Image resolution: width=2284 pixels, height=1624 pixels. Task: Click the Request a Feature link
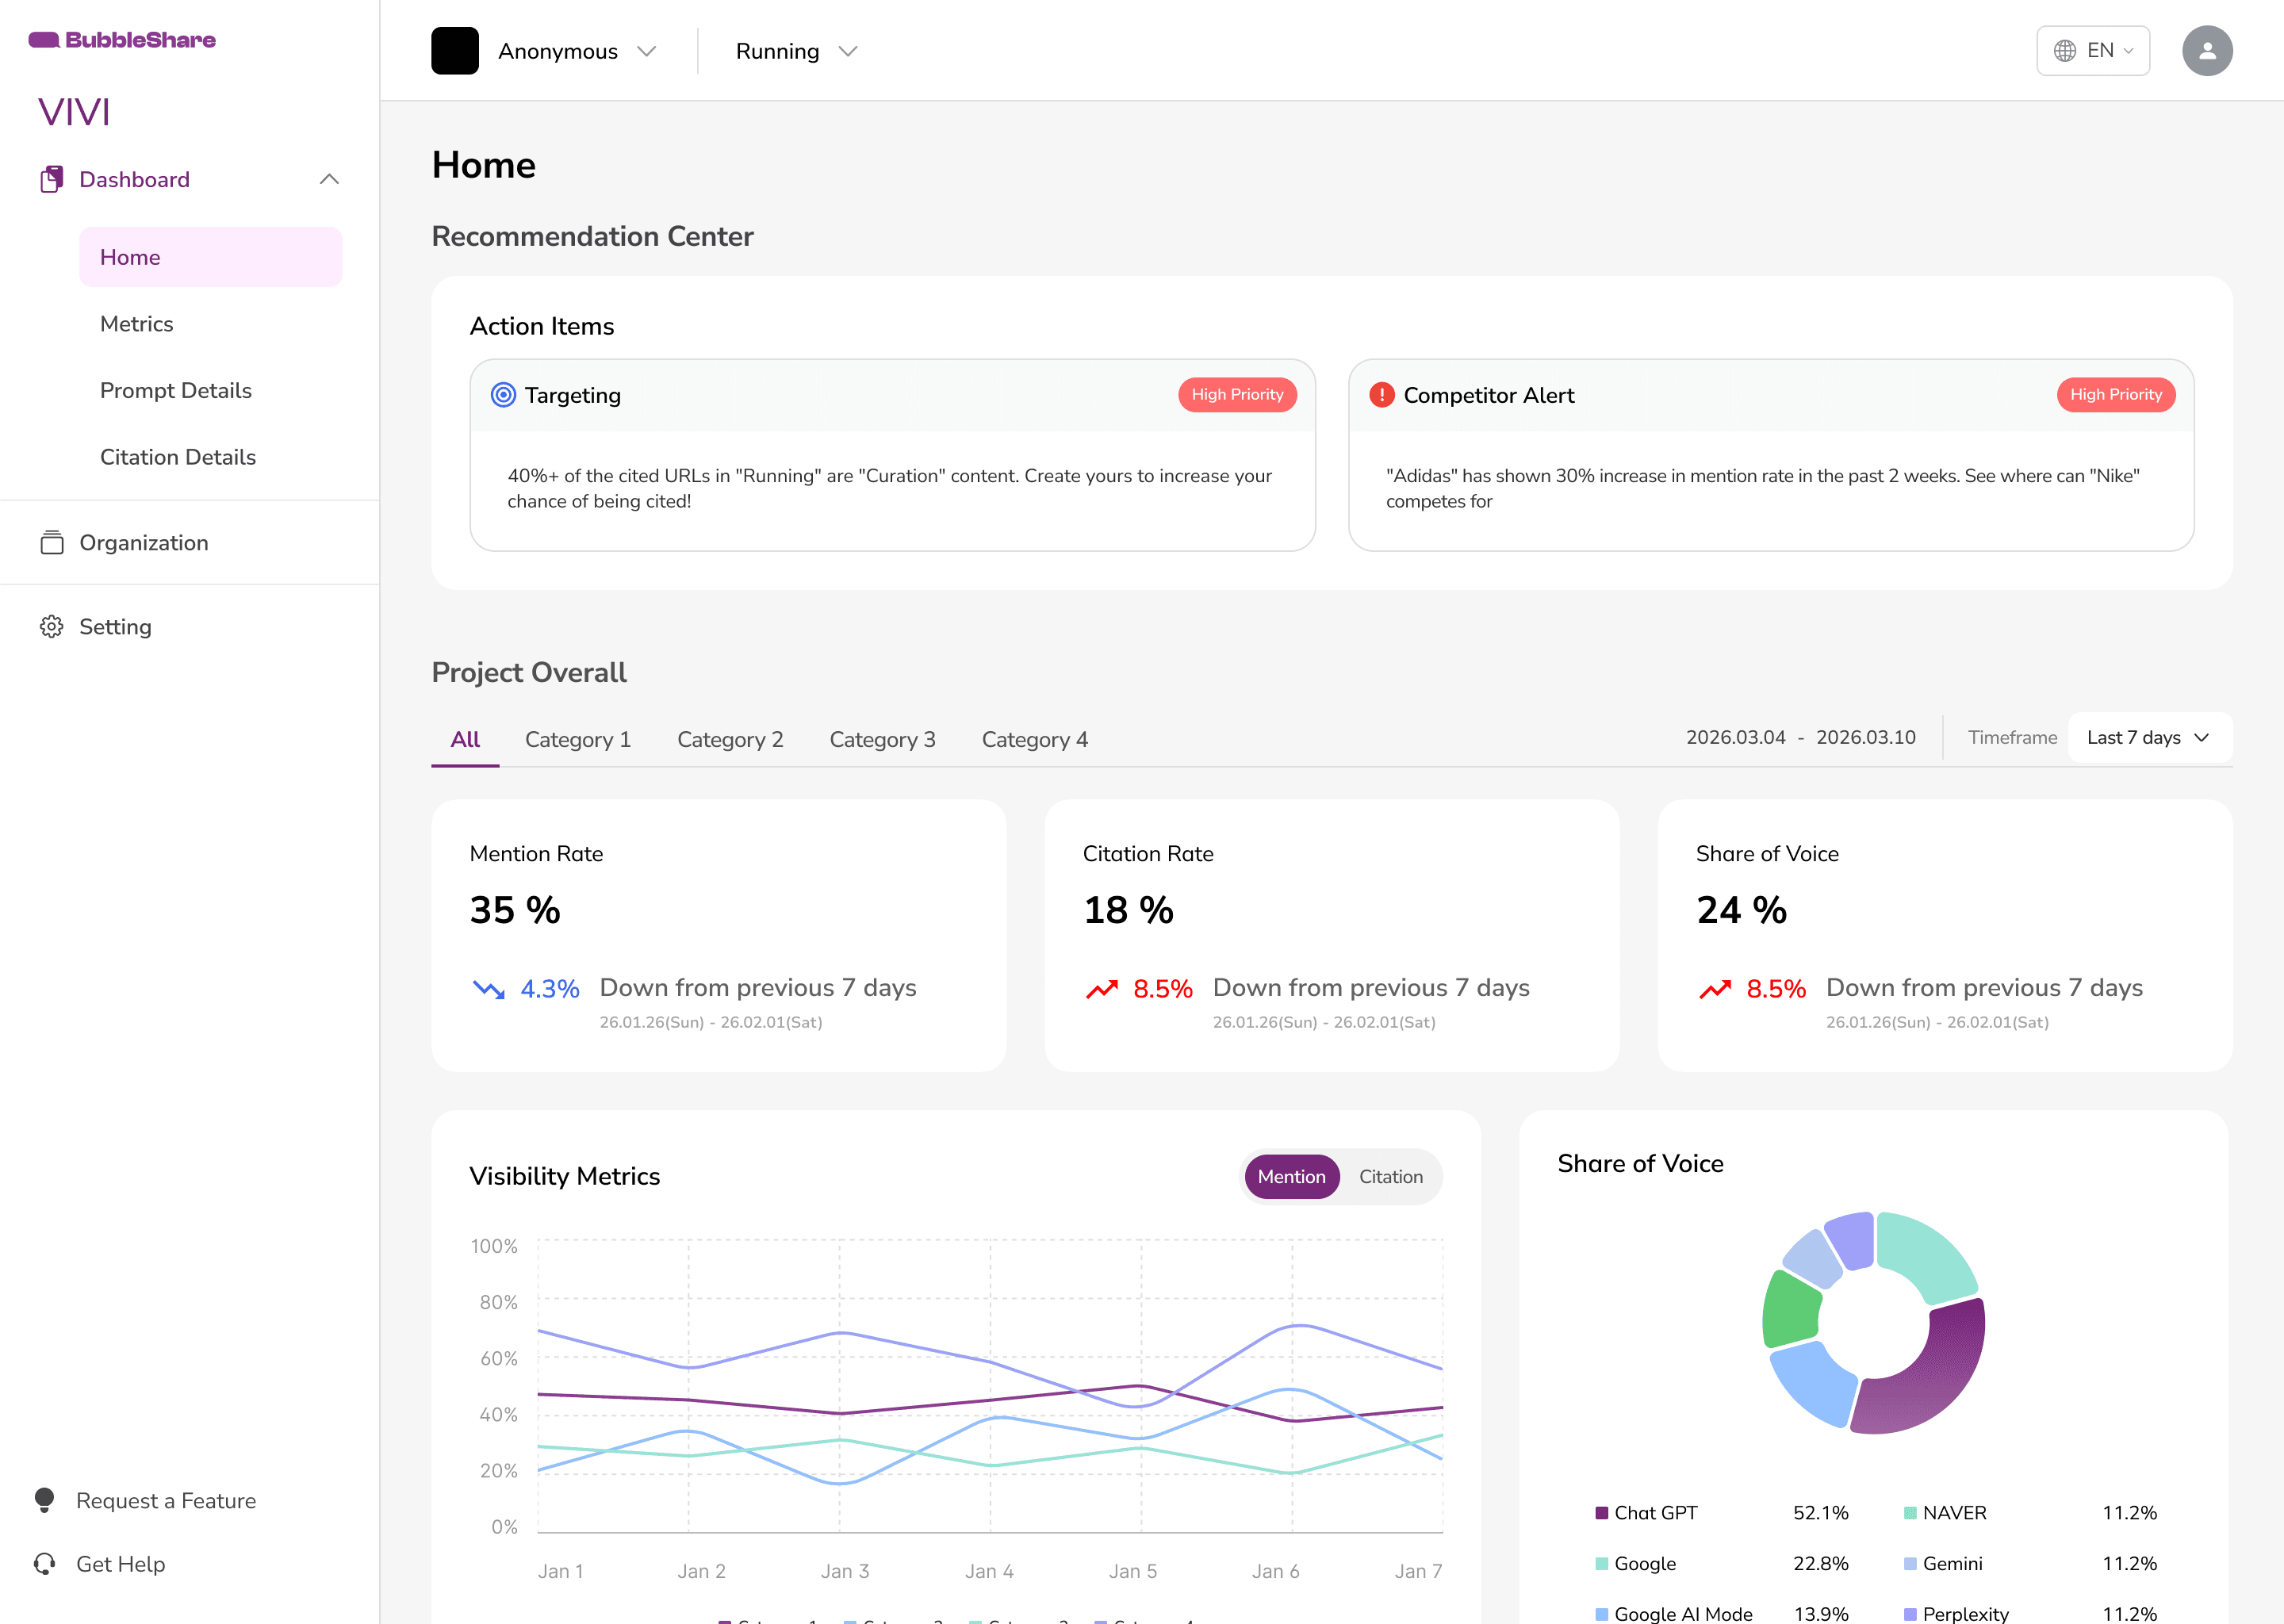tap(165, 1500)
